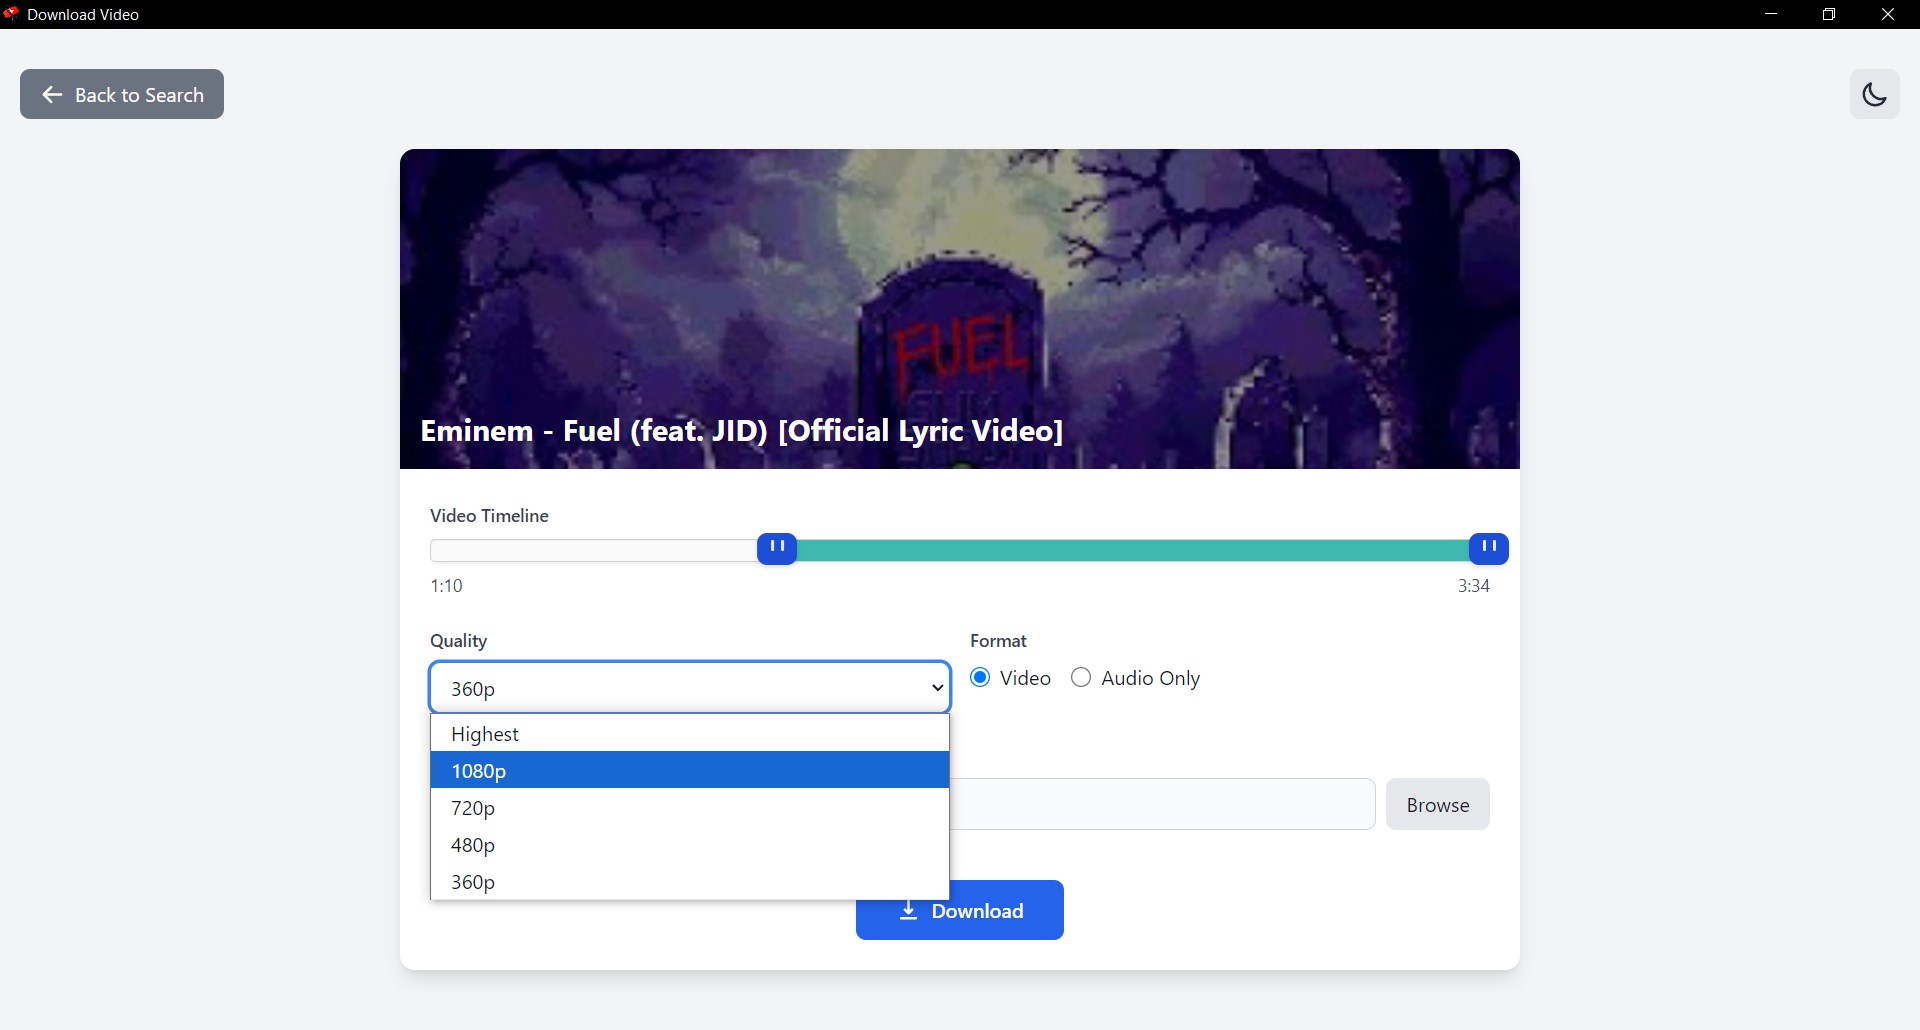Toggle dark mode with the moon icon

(1874, 94)
